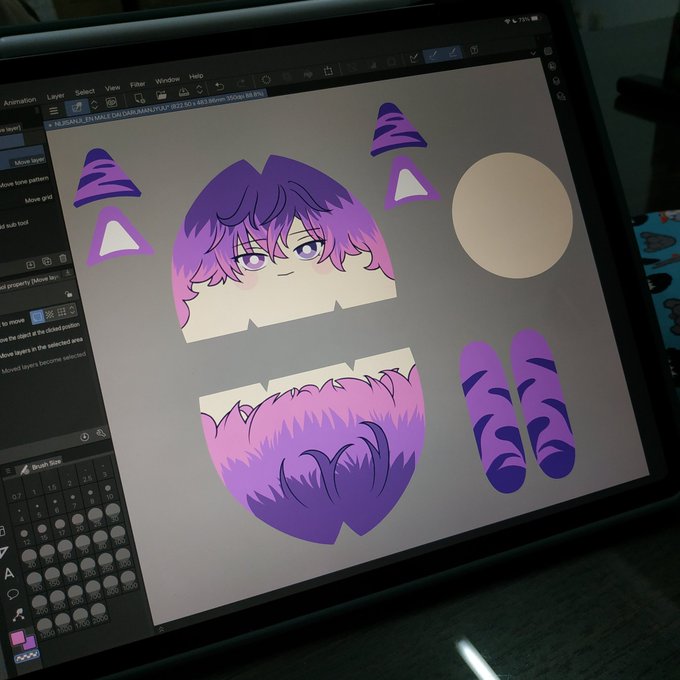Click the duplicate sub tool icon

(46, 262)
